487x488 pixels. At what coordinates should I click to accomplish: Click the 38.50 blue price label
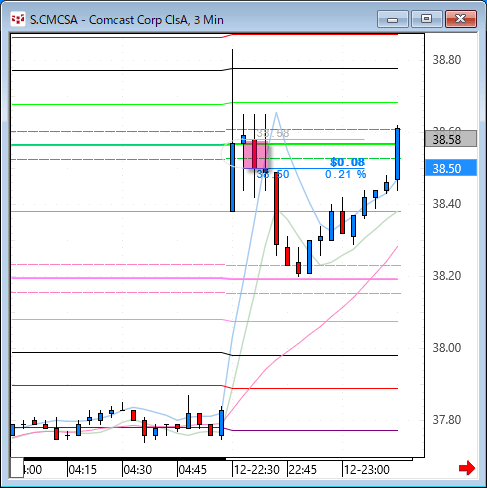[x=451, y=168]
